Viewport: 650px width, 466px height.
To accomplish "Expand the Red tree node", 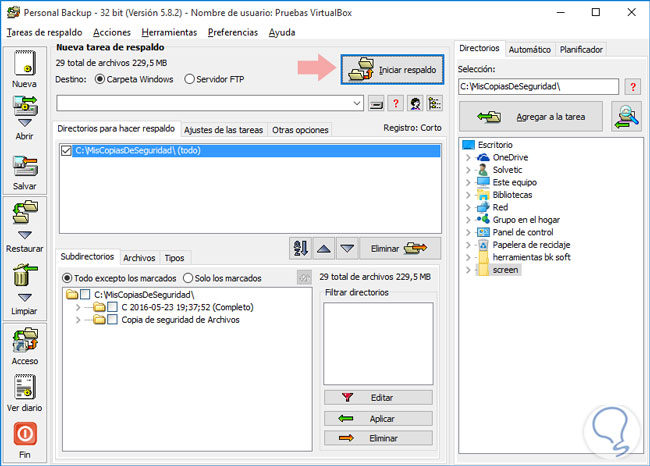I will [x=468, y=207].
